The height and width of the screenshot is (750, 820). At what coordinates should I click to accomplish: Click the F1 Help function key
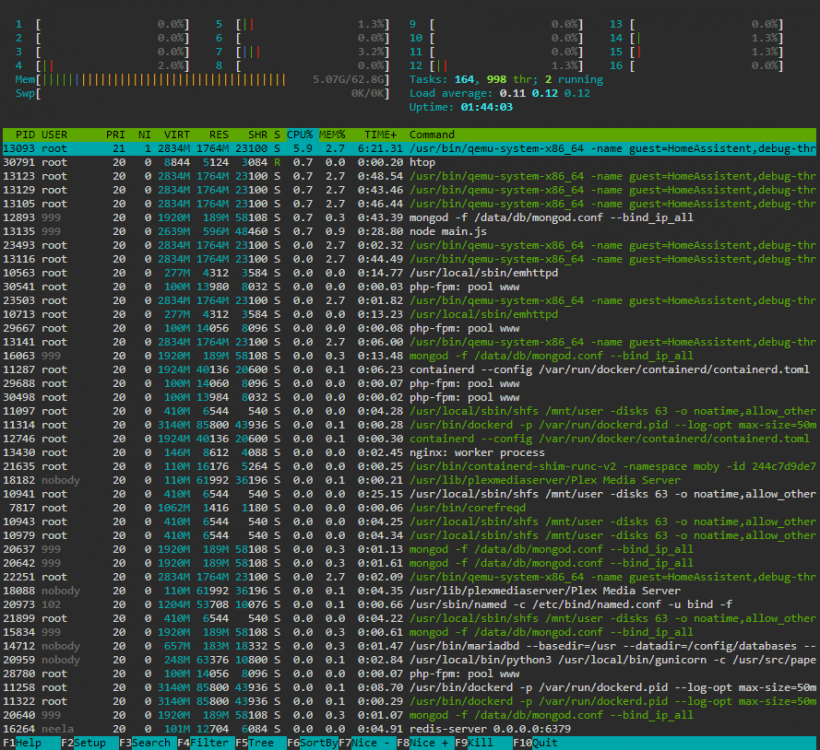pyautogui.click(x=30, y=743)
